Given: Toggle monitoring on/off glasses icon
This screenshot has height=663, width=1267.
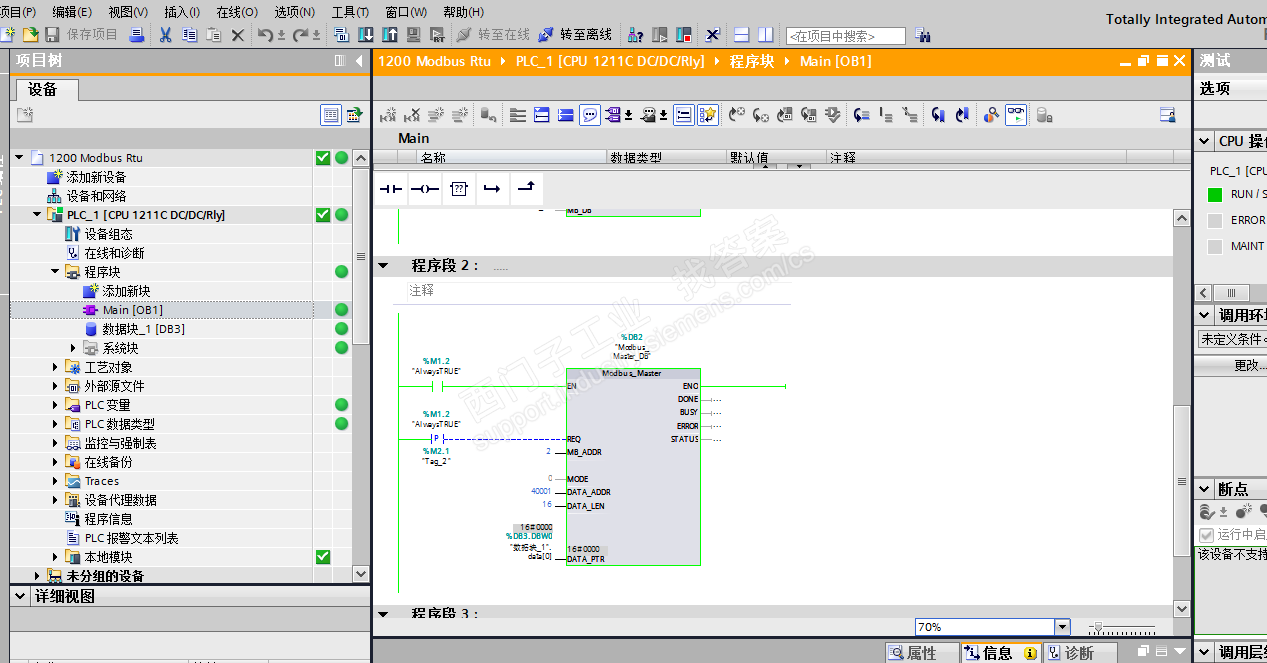Looking at the screenshot, I should coord(1016,115).
